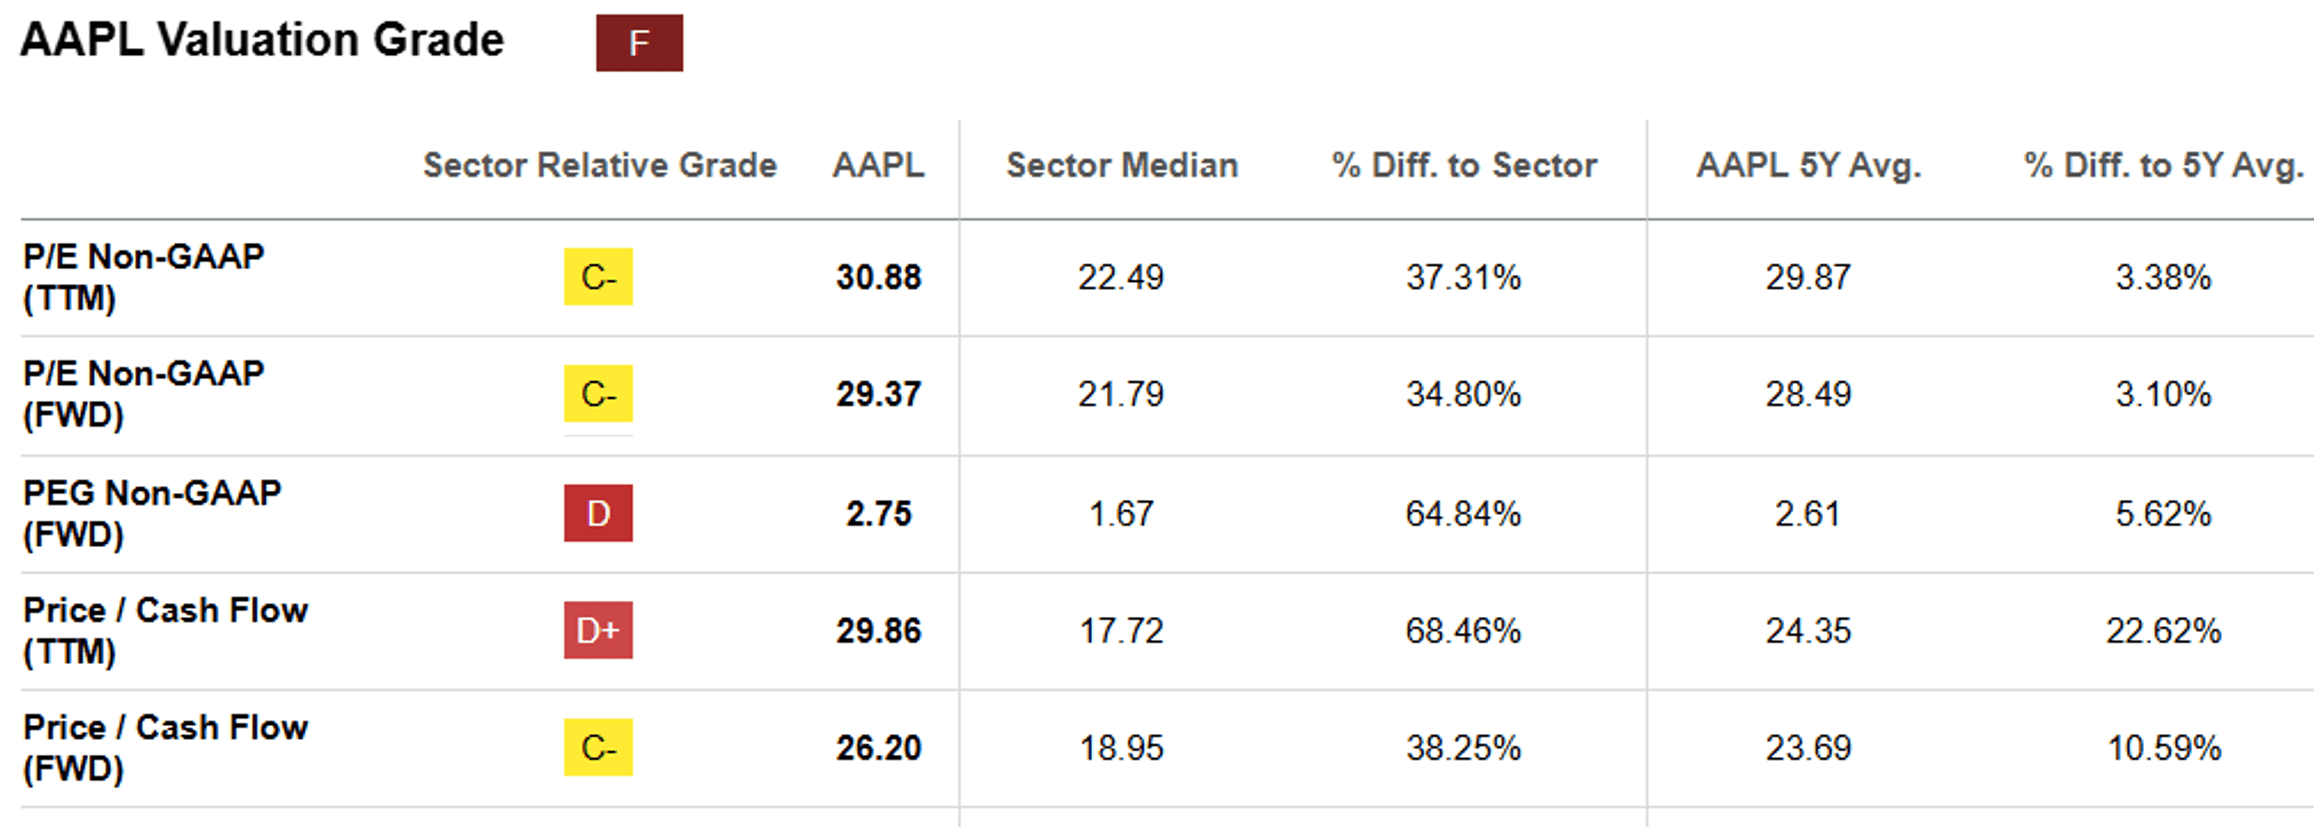2314x827 pixels.
Task: Open the Price / Cash Flow (FWD) label
Action: (165, 747)
